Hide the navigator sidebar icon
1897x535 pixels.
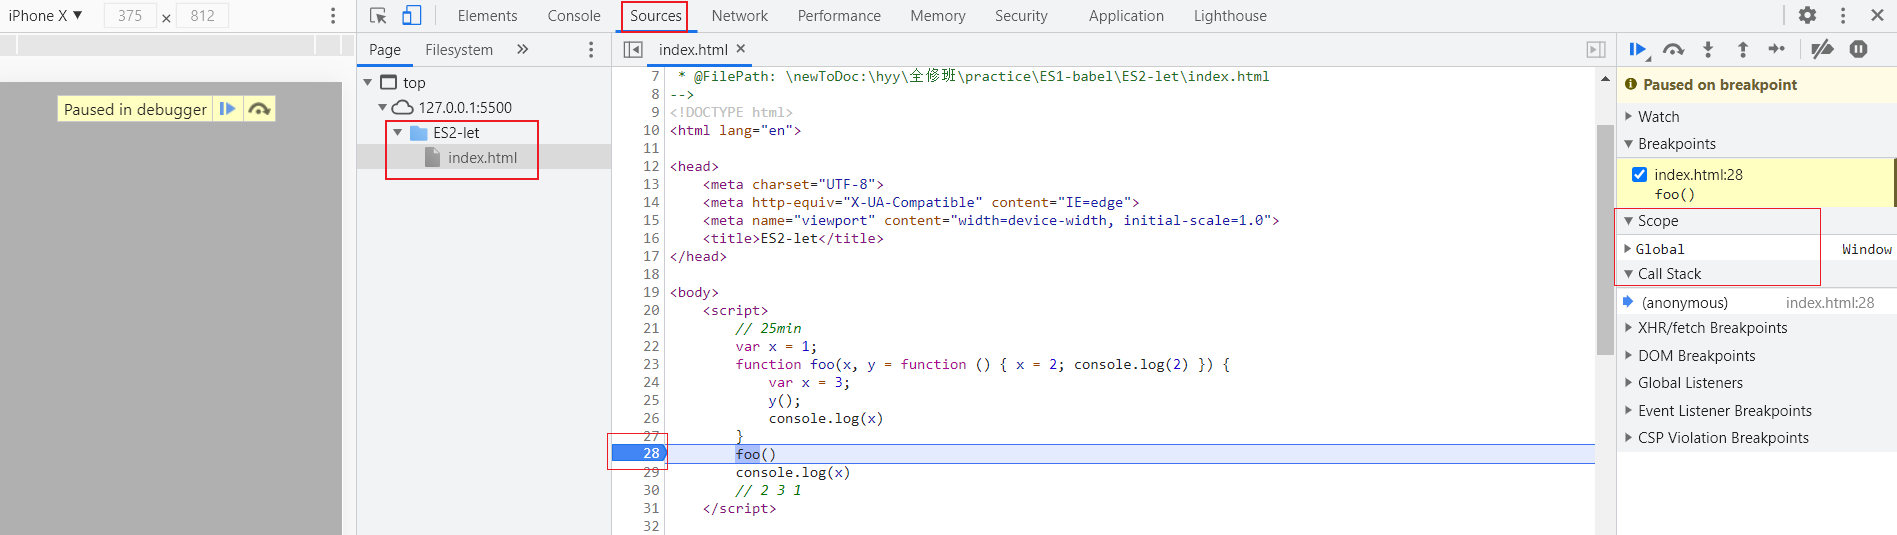(x=633, y=50)
